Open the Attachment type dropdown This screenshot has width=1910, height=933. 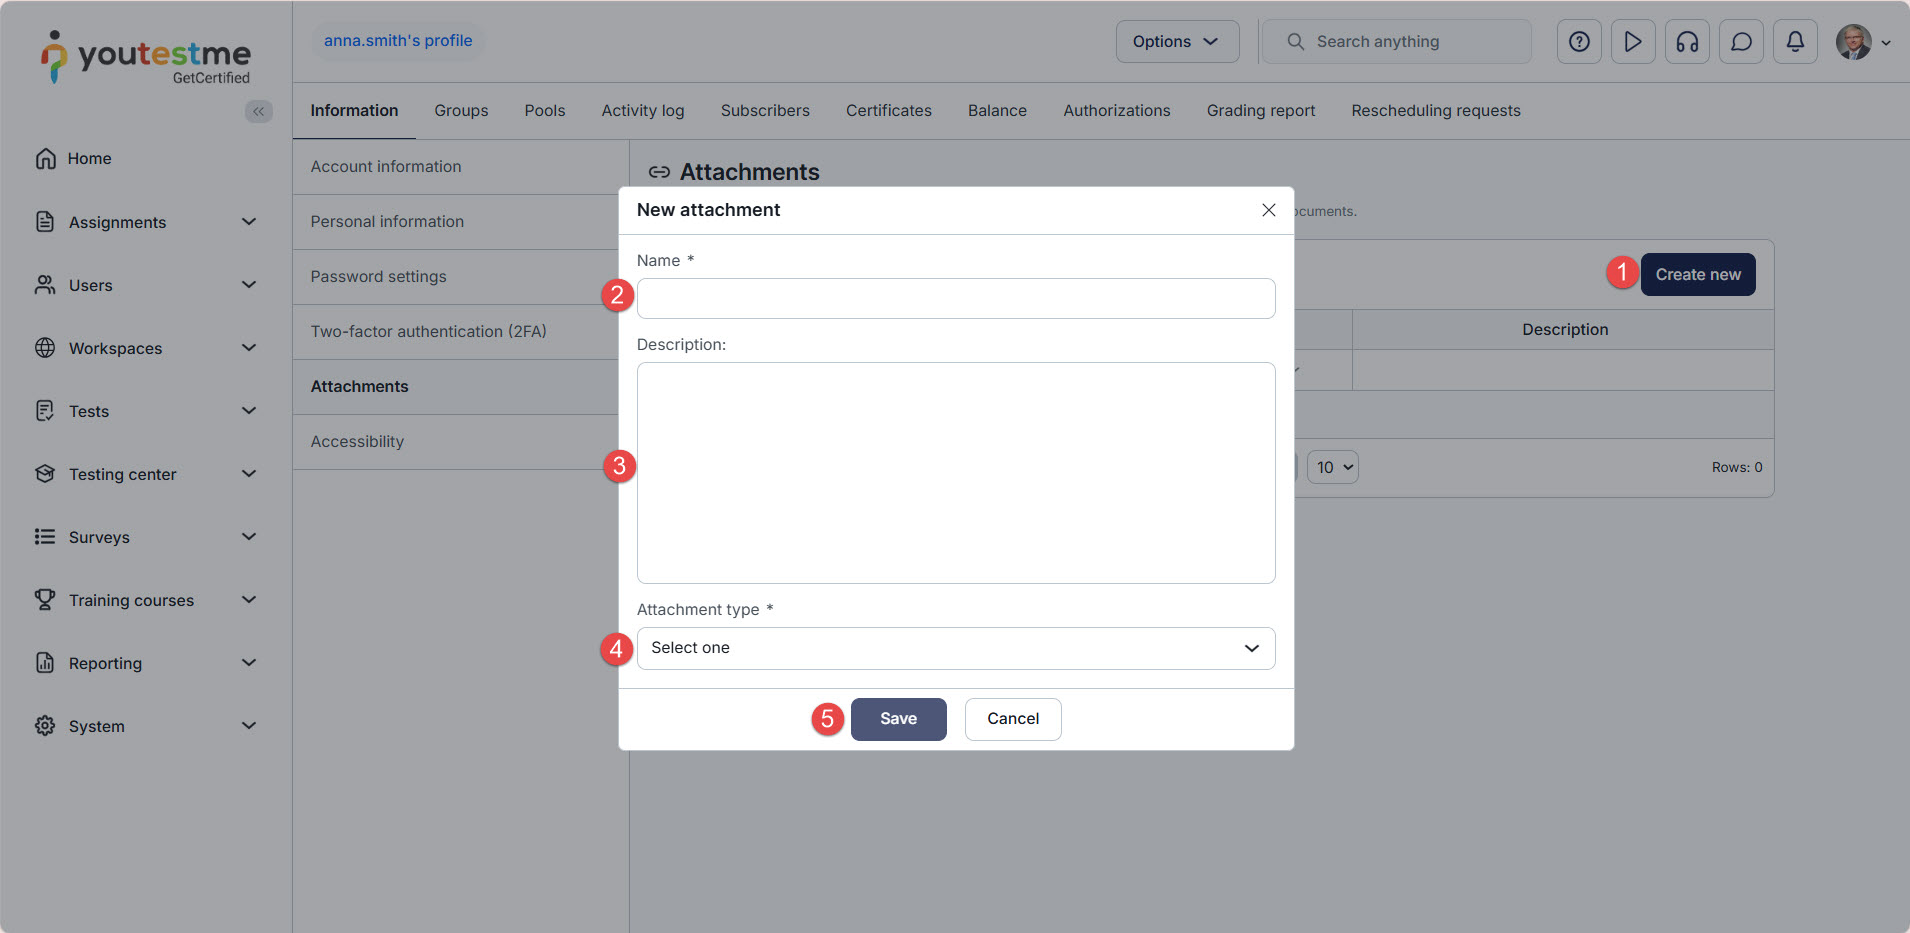pyautogui.click(x=955, y=648)
